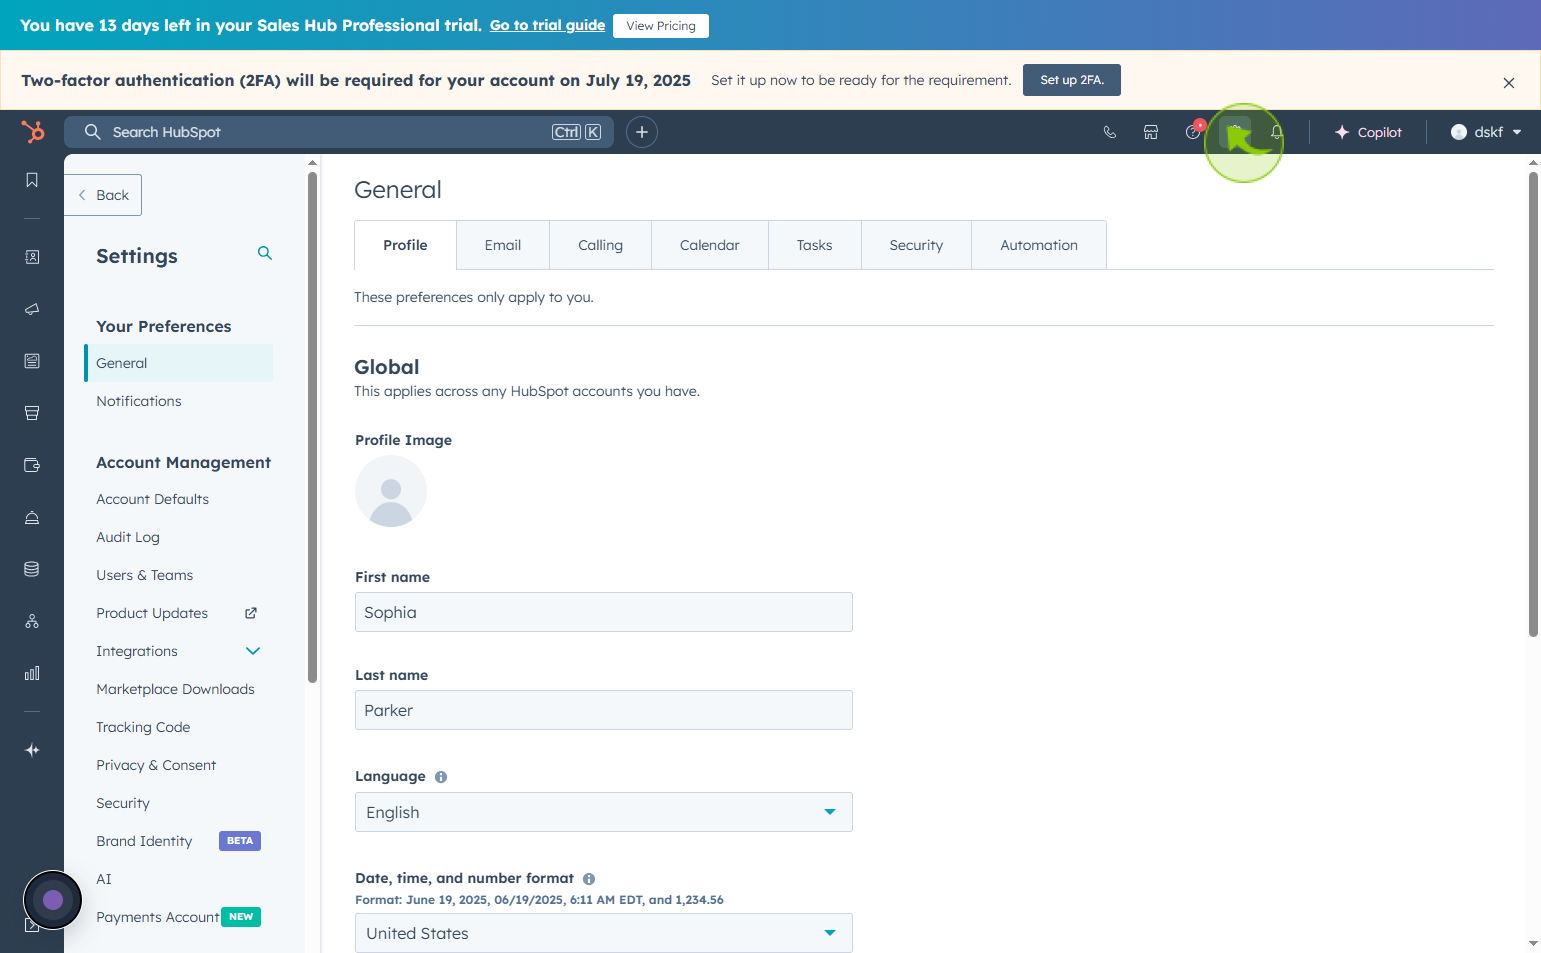Select the Profile tab
1541x953 pixels.
tap(405, 245)
